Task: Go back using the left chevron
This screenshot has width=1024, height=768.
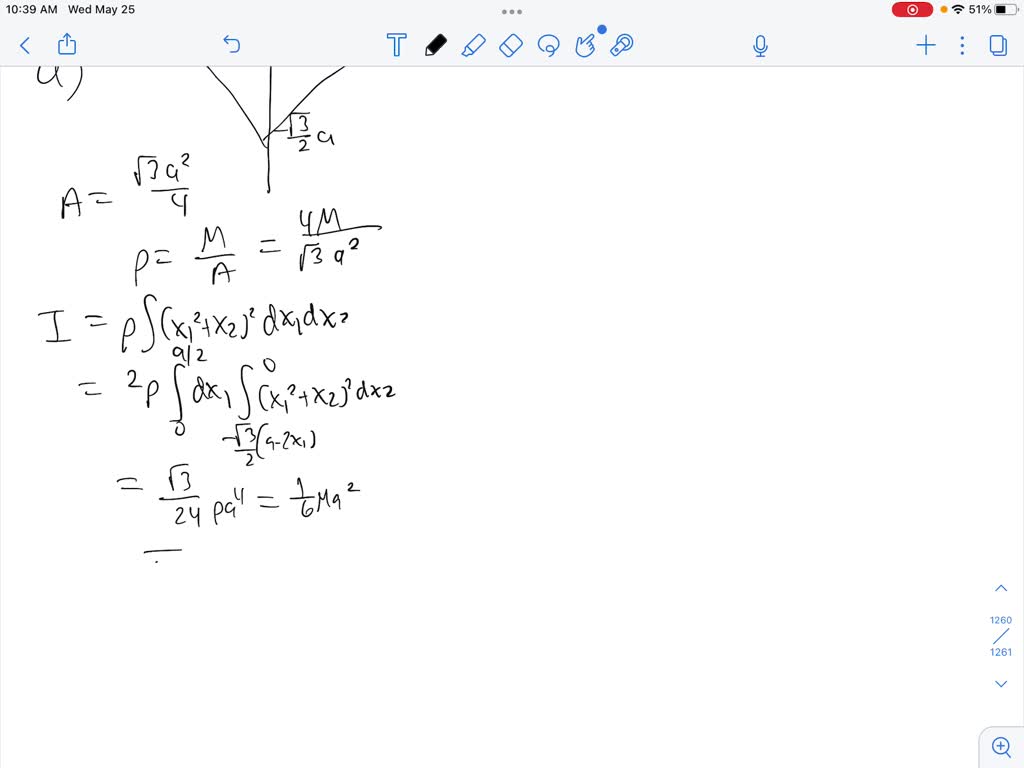Action: pyautogui.click(x=25, y=45)
